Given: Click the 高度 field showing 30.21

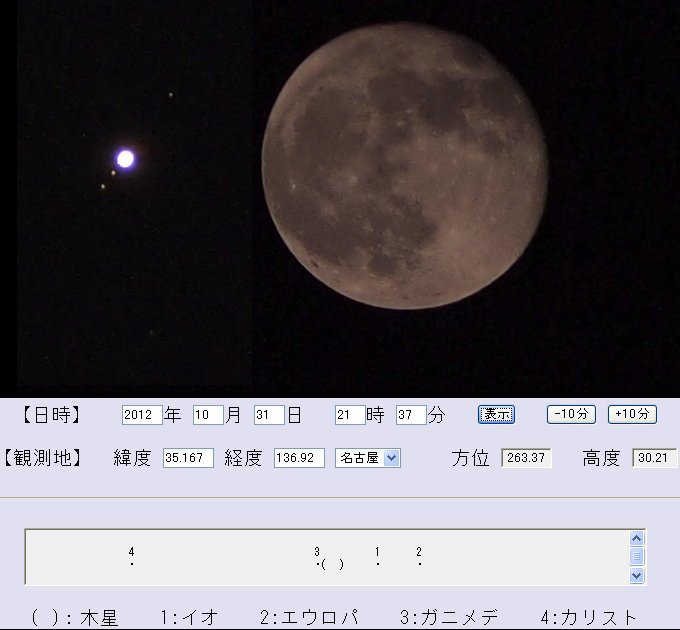Looking at the screenshot, I should (x=654, y=458).
